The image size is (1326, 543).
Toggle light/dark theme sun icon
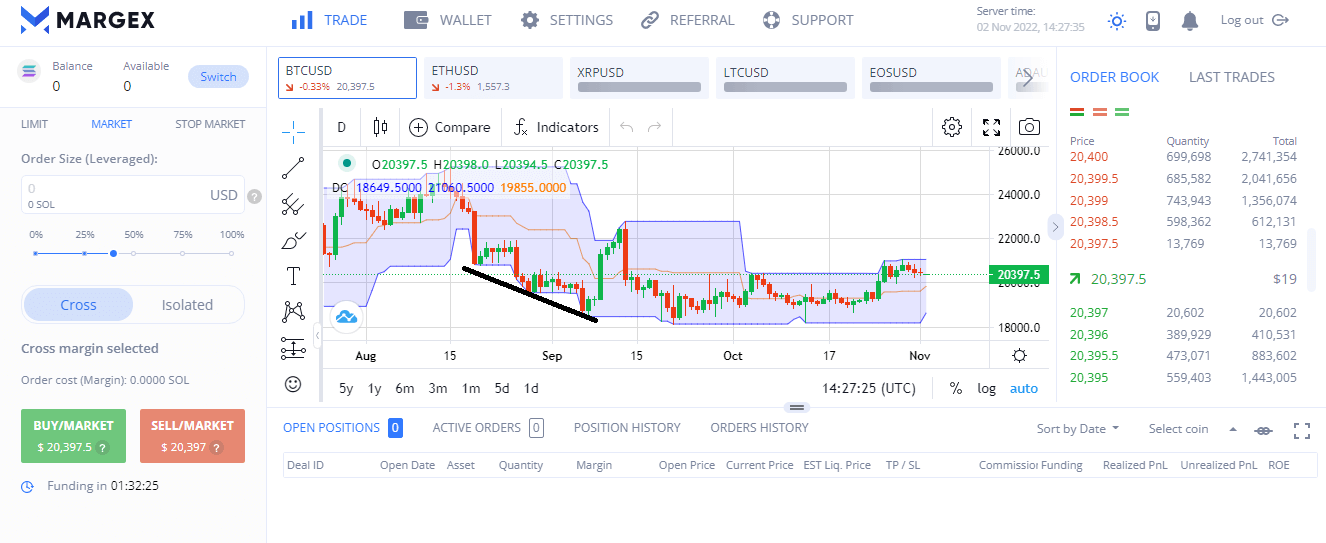tap(1117, 21)
